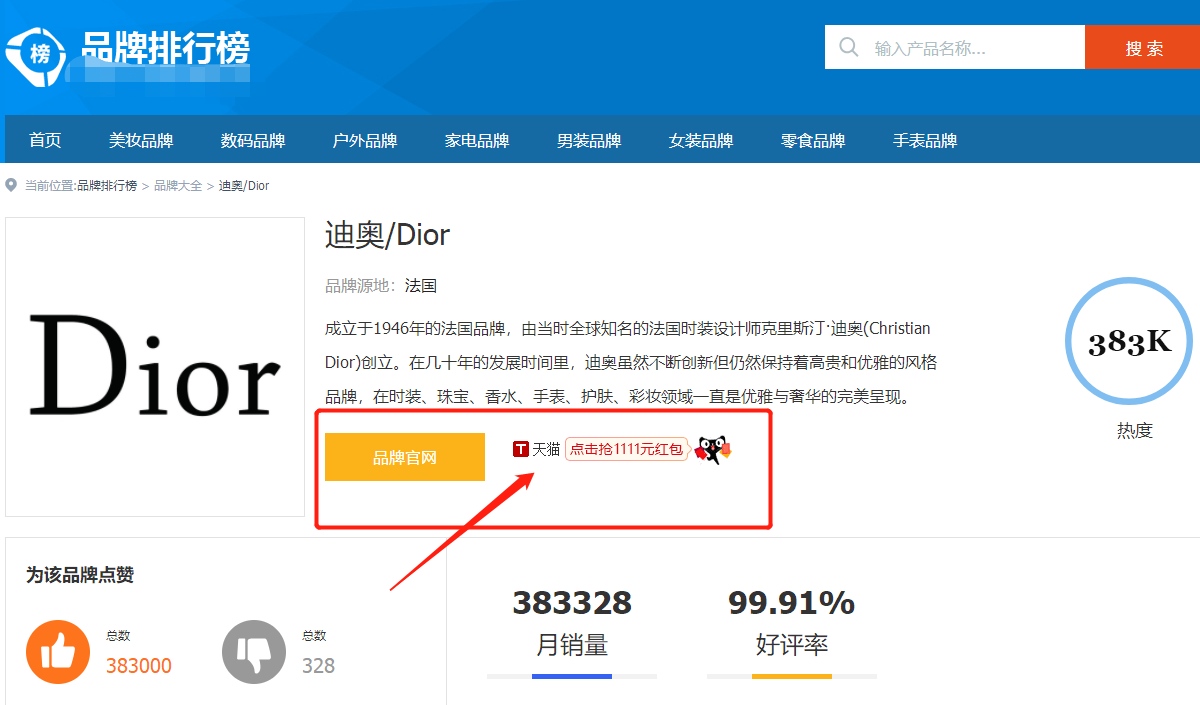Open the 女装品牌 navigation tab
Screen dimensions: 1200x705
[x=701, y=140]
